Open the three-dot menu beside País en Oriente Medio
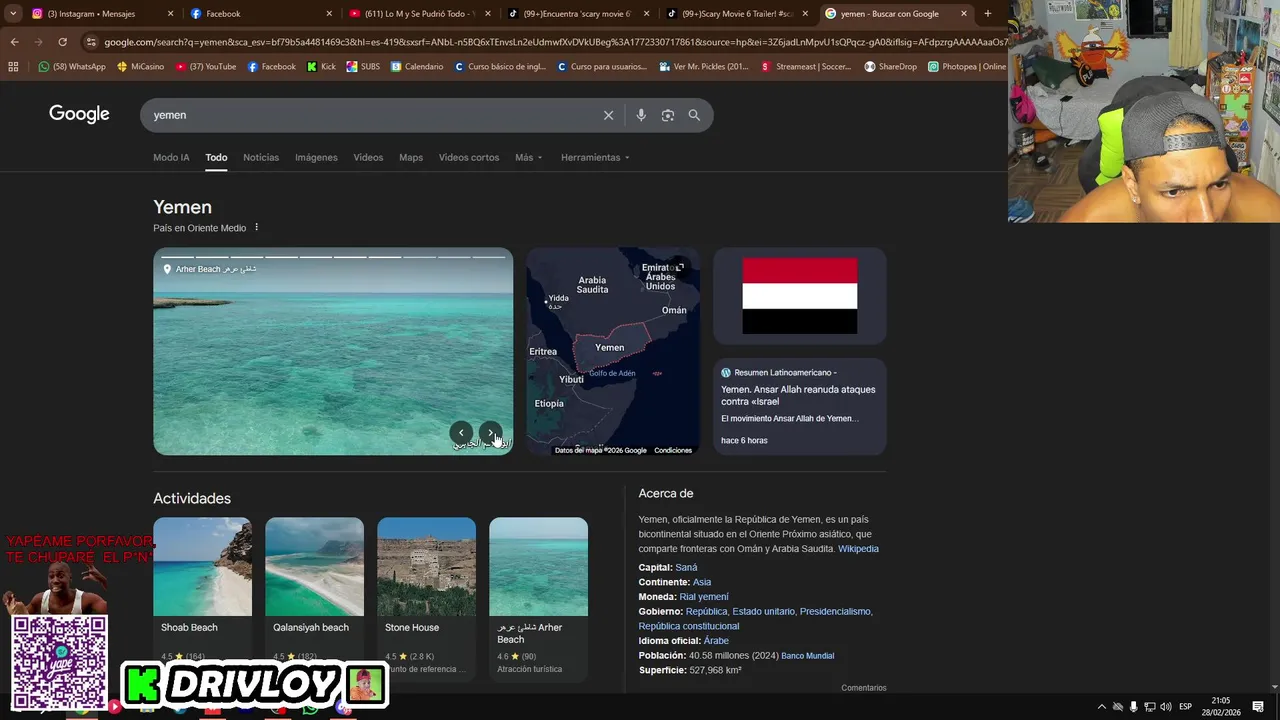 pyautogui.click(x=256, y=227)
